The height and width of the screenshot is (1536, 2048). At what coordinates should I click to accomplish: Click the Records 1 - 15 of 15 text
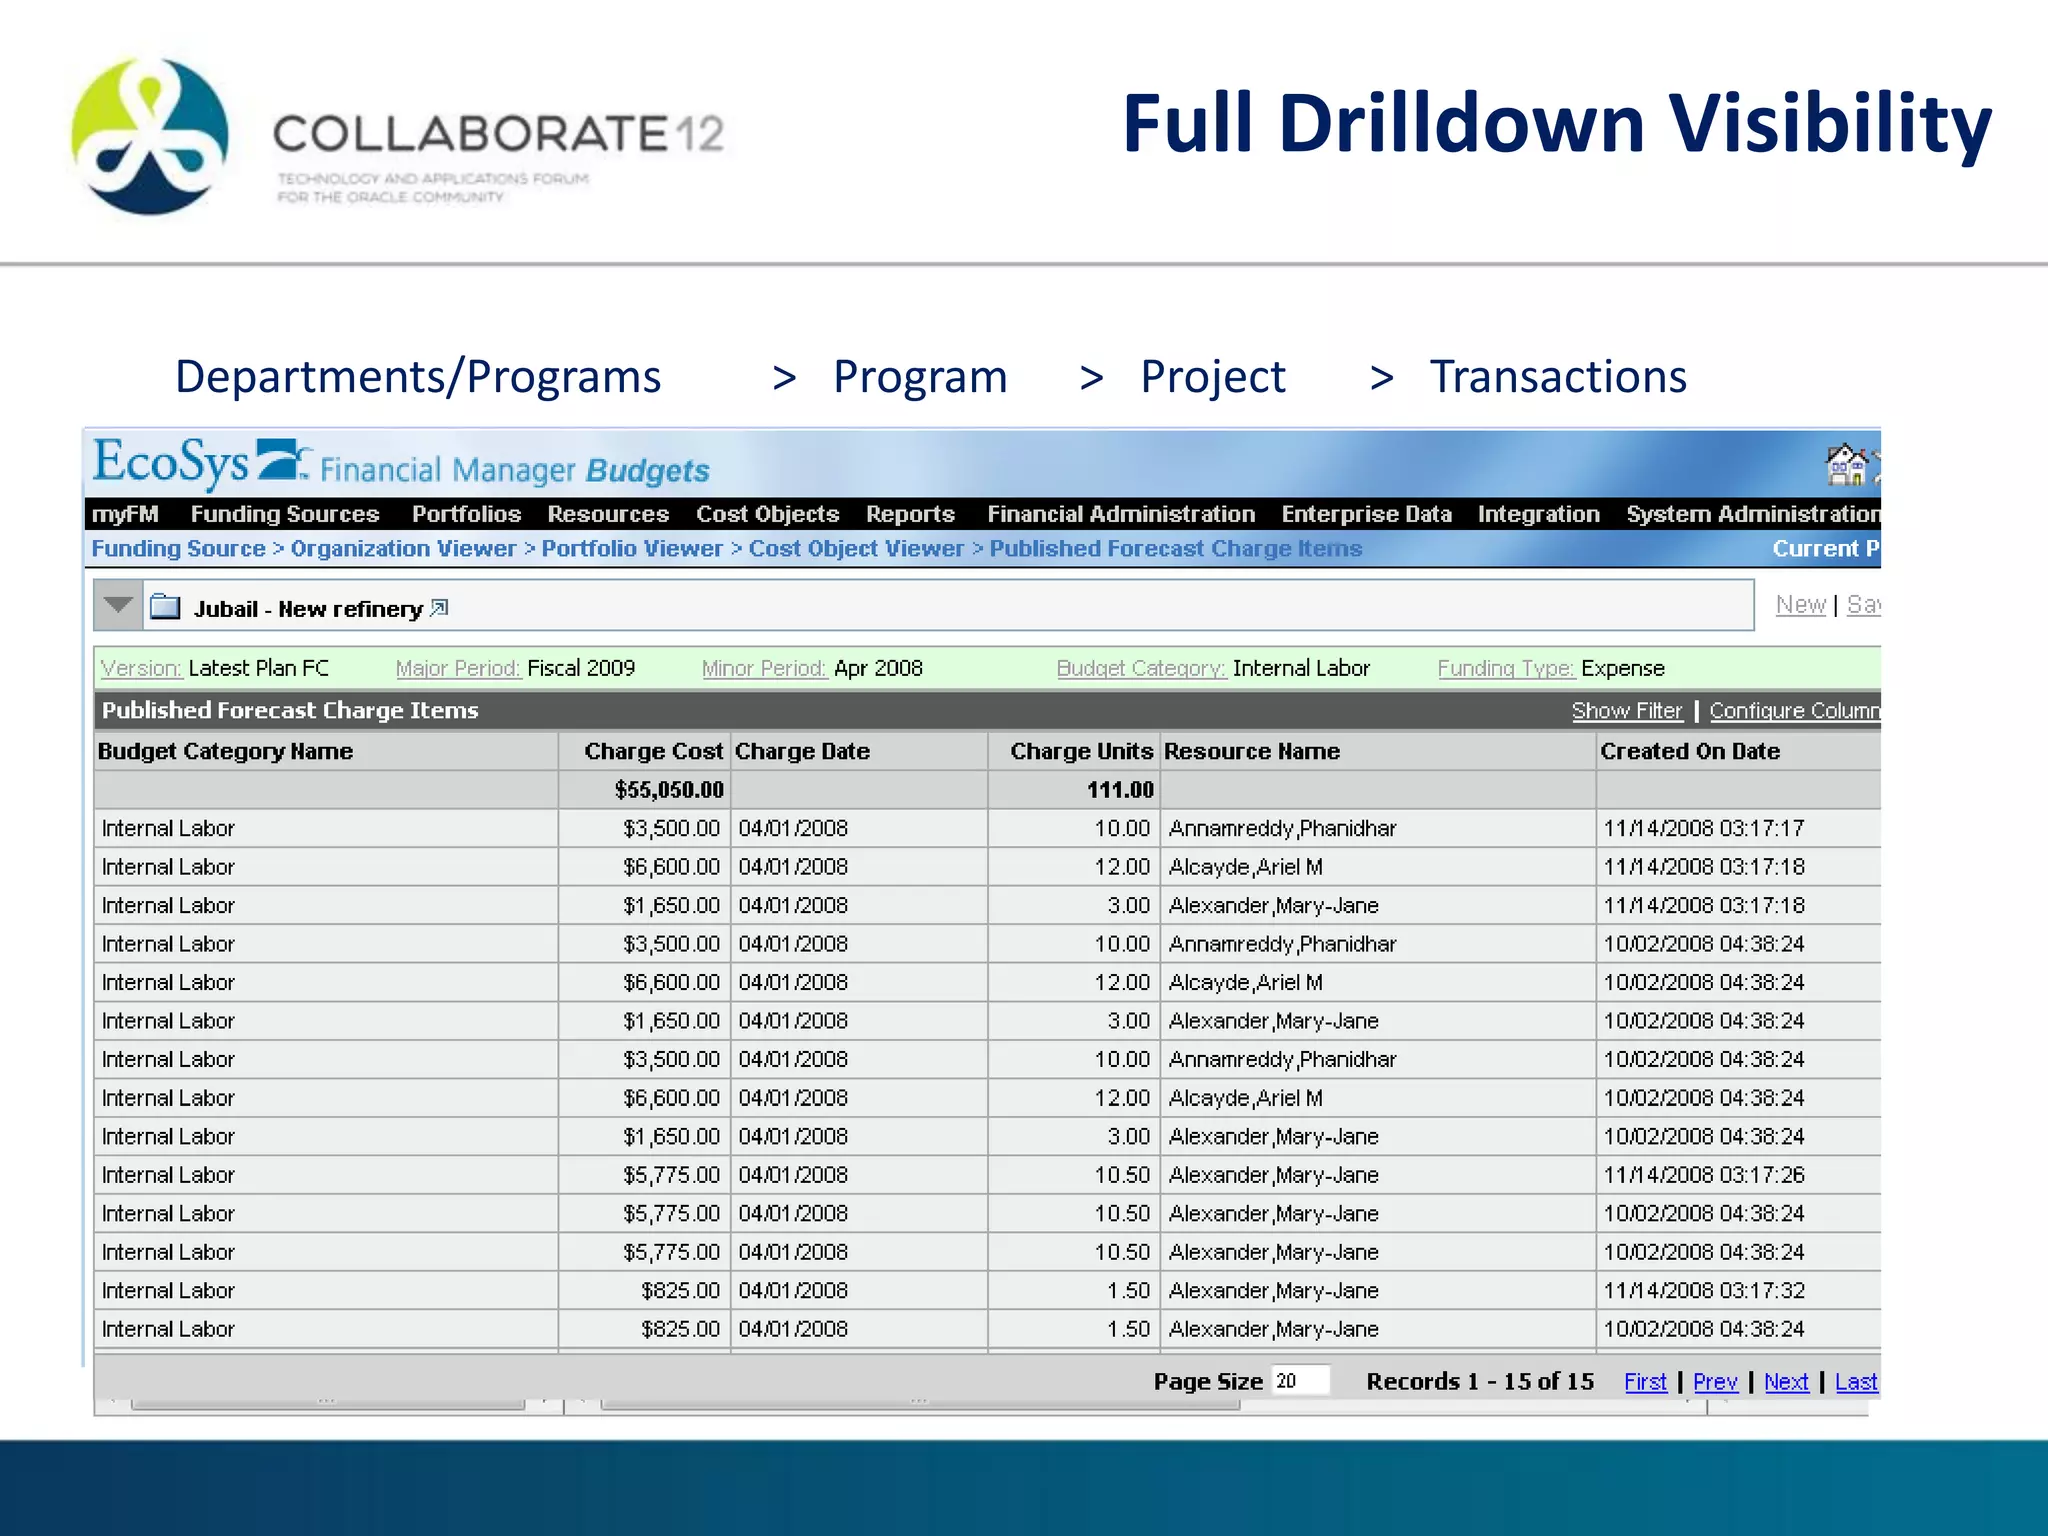point(1480,1382)
